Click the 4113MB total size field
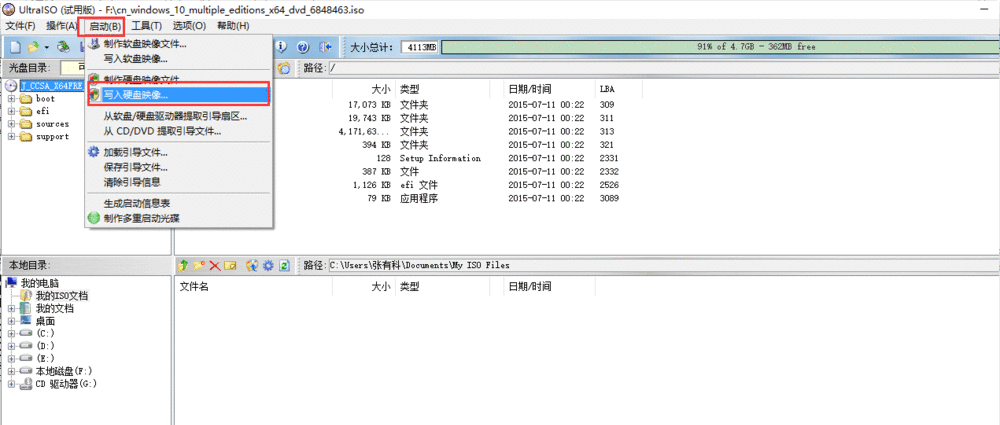 point(420,47)
